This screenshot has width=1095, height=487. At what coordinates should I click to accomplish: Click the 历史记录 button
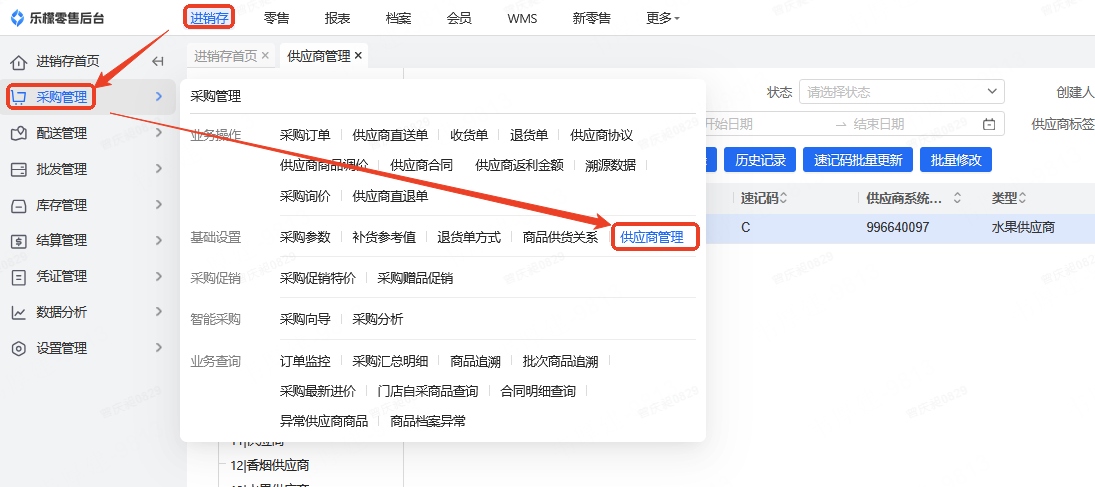(x=760, y=160)
